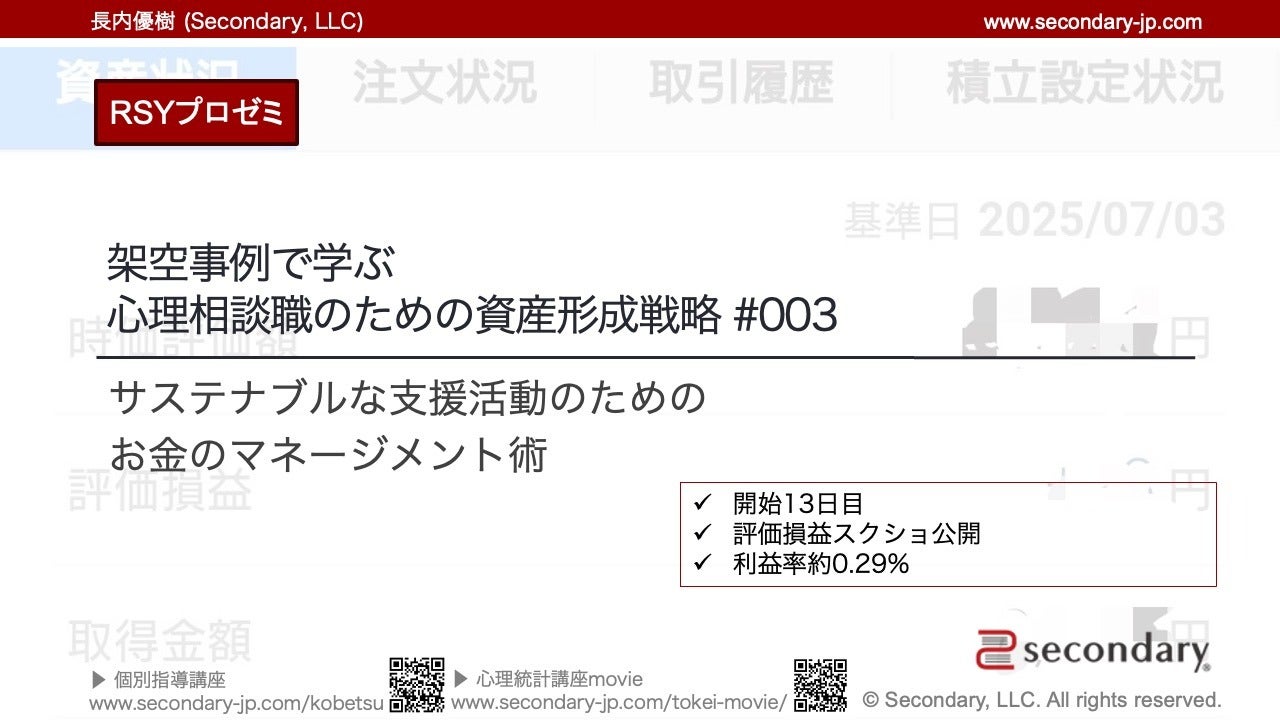
Task: Click the checkmark beside 利益率約0.29%
Action: pyautogui.click(x=702, y=564)
